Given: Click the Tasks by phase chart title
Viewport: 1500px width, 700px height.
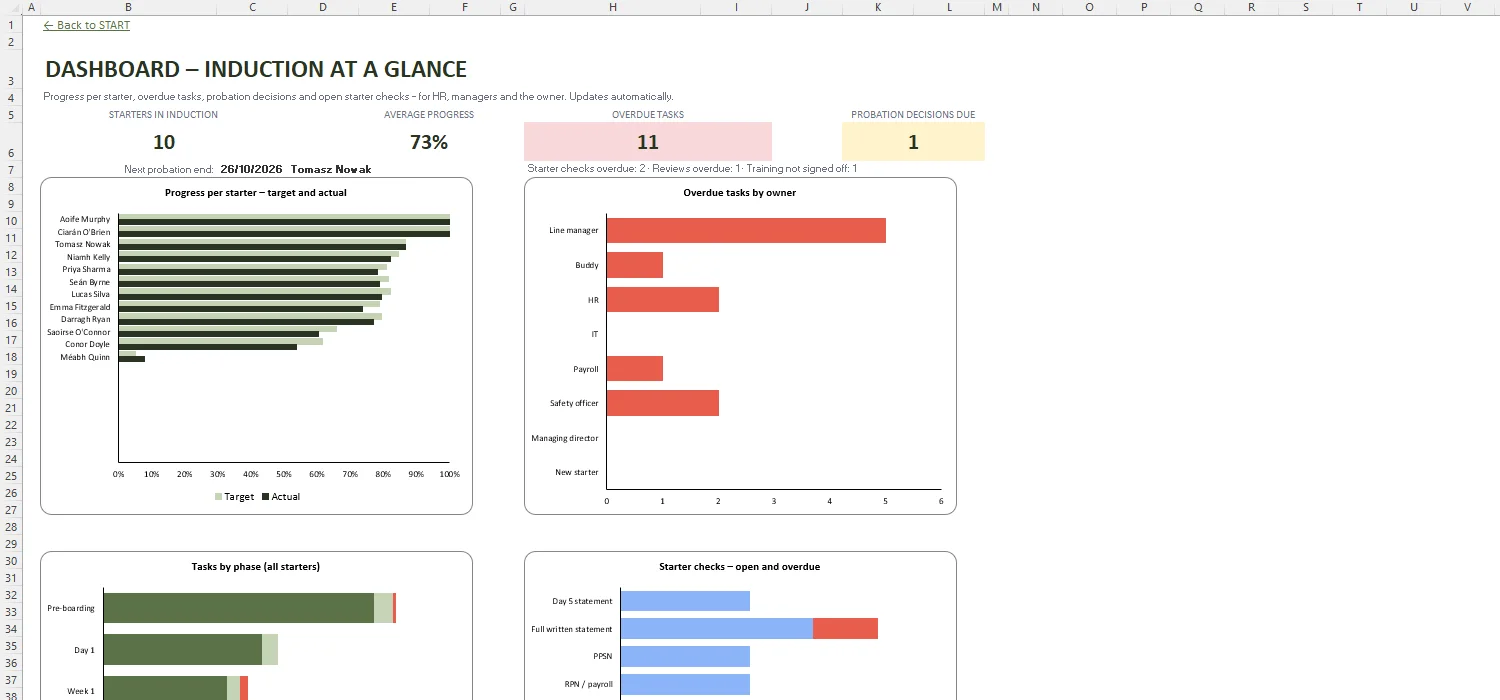Looking at the screenshot, I should click(x=256, y=566).
